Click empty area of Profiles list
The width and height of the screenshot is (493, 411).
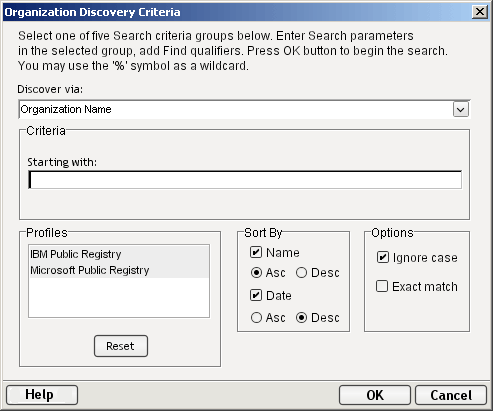click(119, 297)
